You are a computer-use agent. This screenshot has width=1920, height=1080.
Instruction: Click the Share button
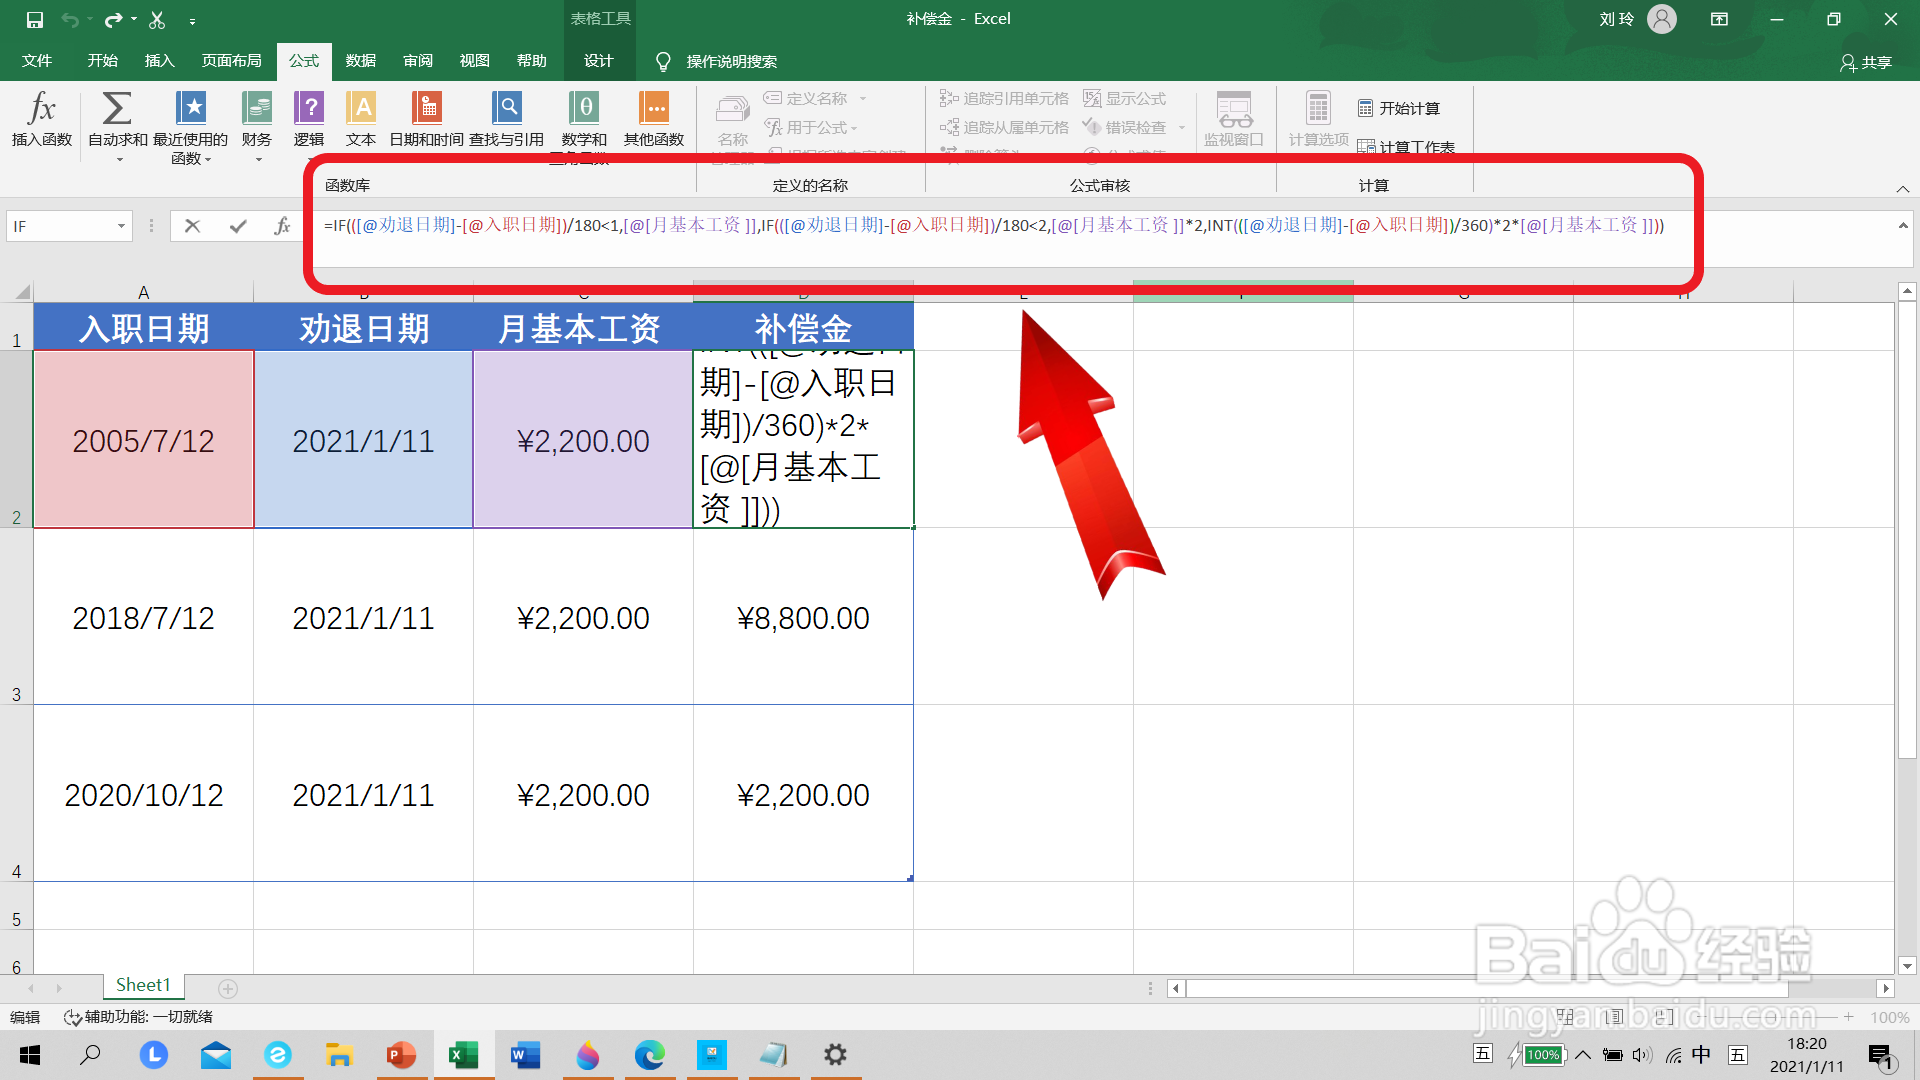coord(1866,62)
